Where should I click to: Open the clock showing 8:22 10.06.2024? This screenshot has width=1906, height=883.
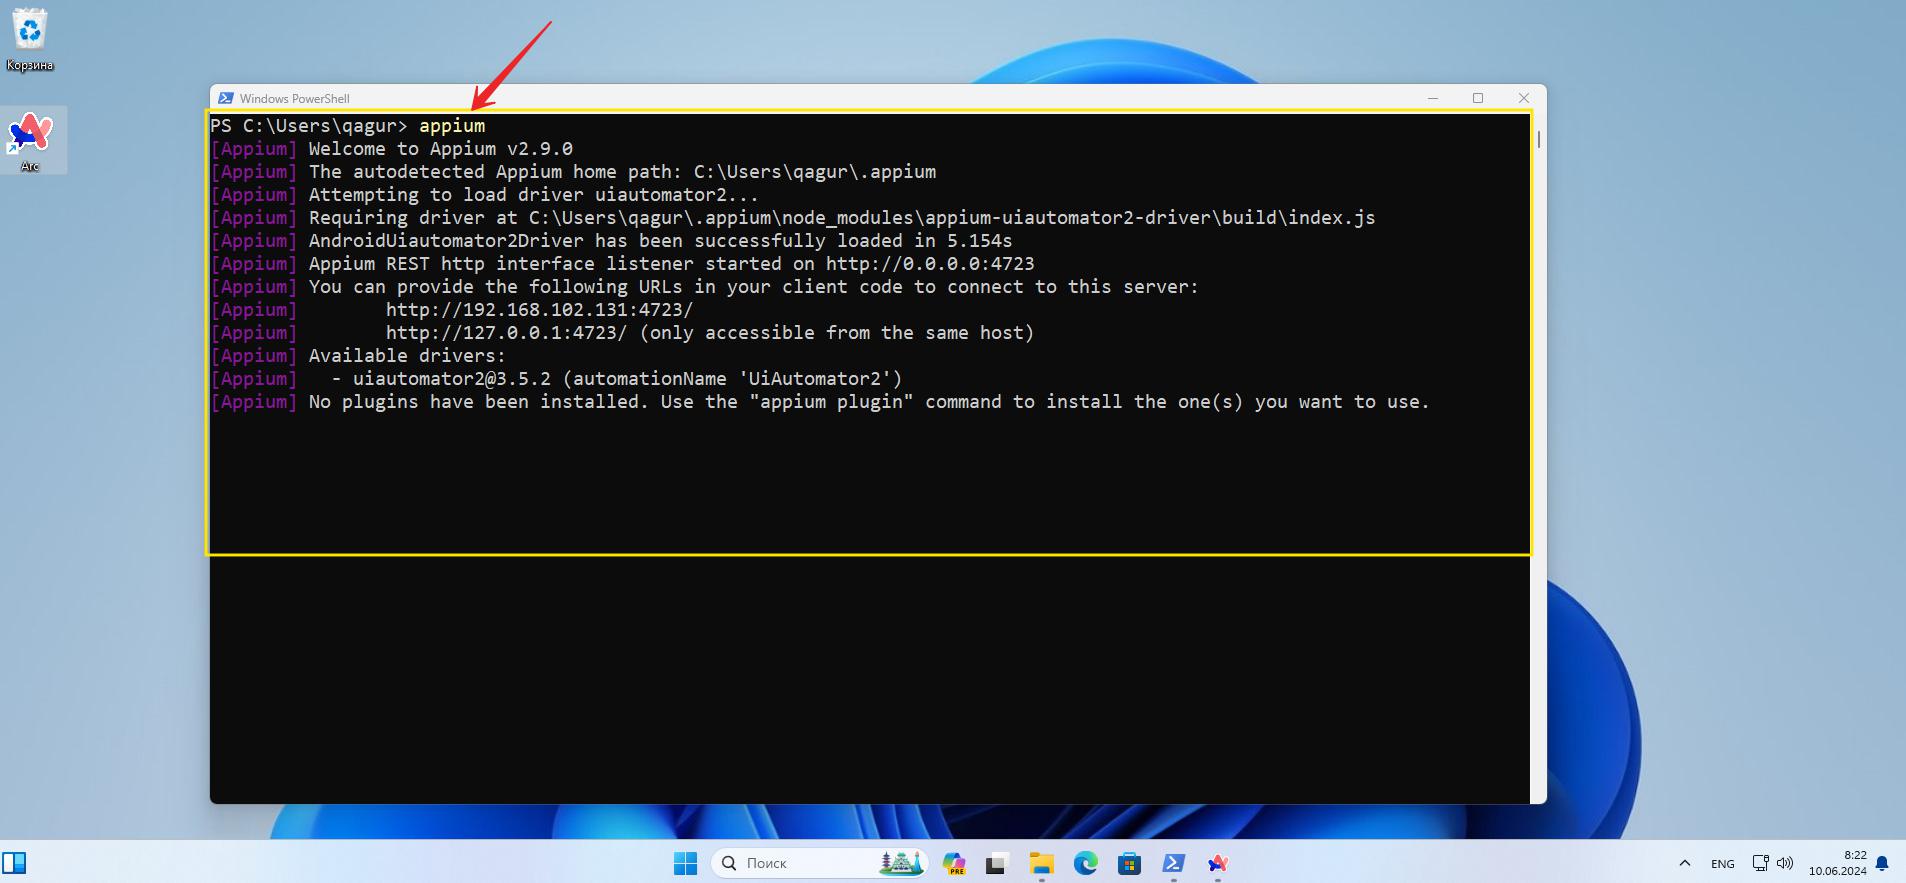(1837, 863)
